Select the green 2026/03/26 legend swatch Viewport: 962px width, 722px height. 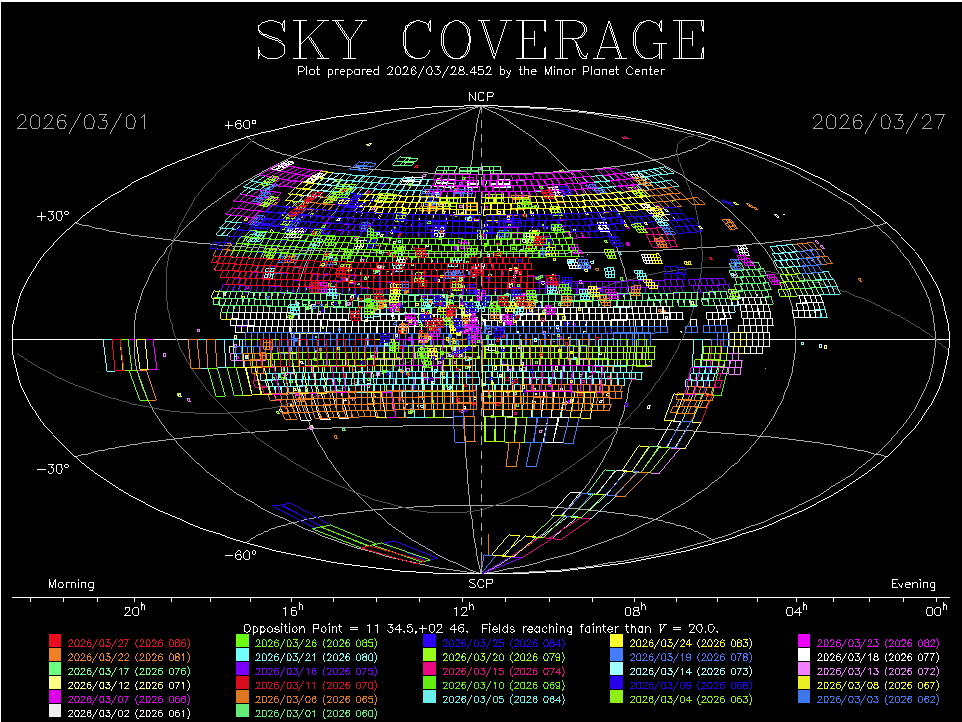[x=242, y=641]
